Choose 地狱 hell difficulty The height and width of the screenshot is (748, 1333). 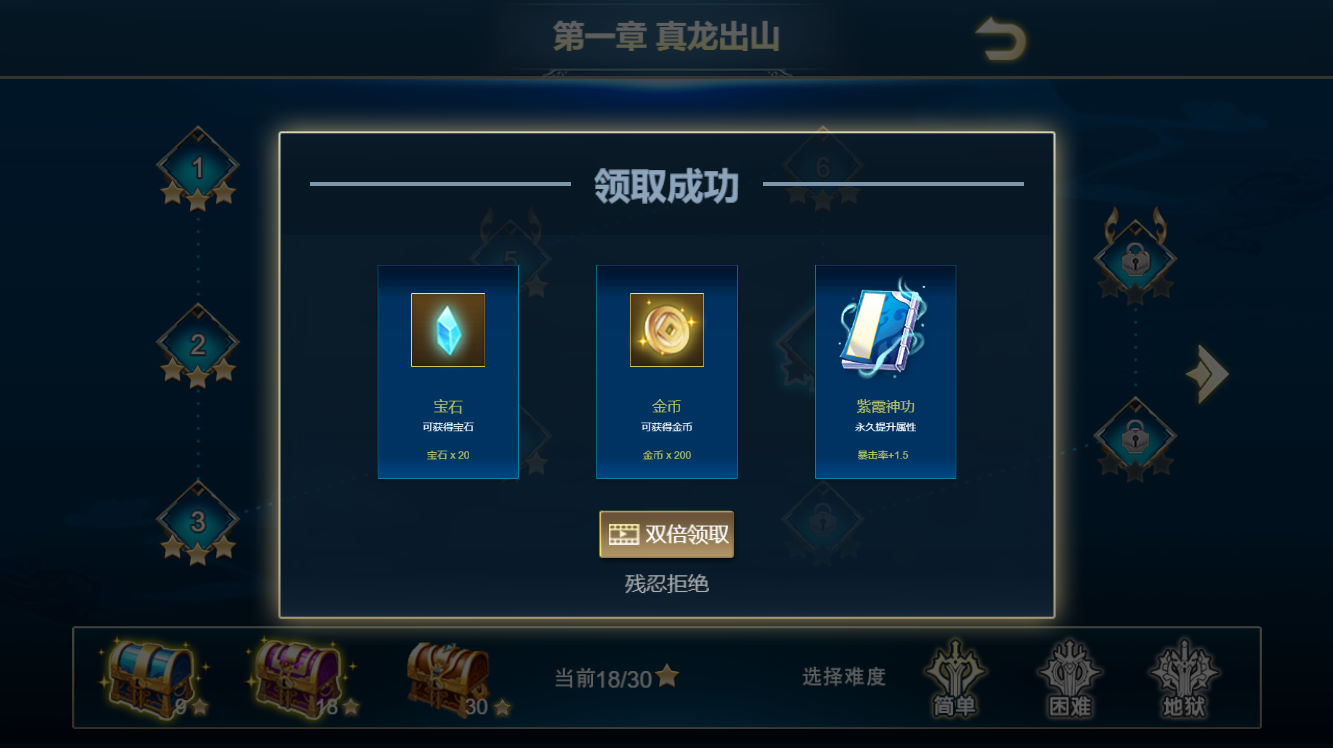point(1184,679)
